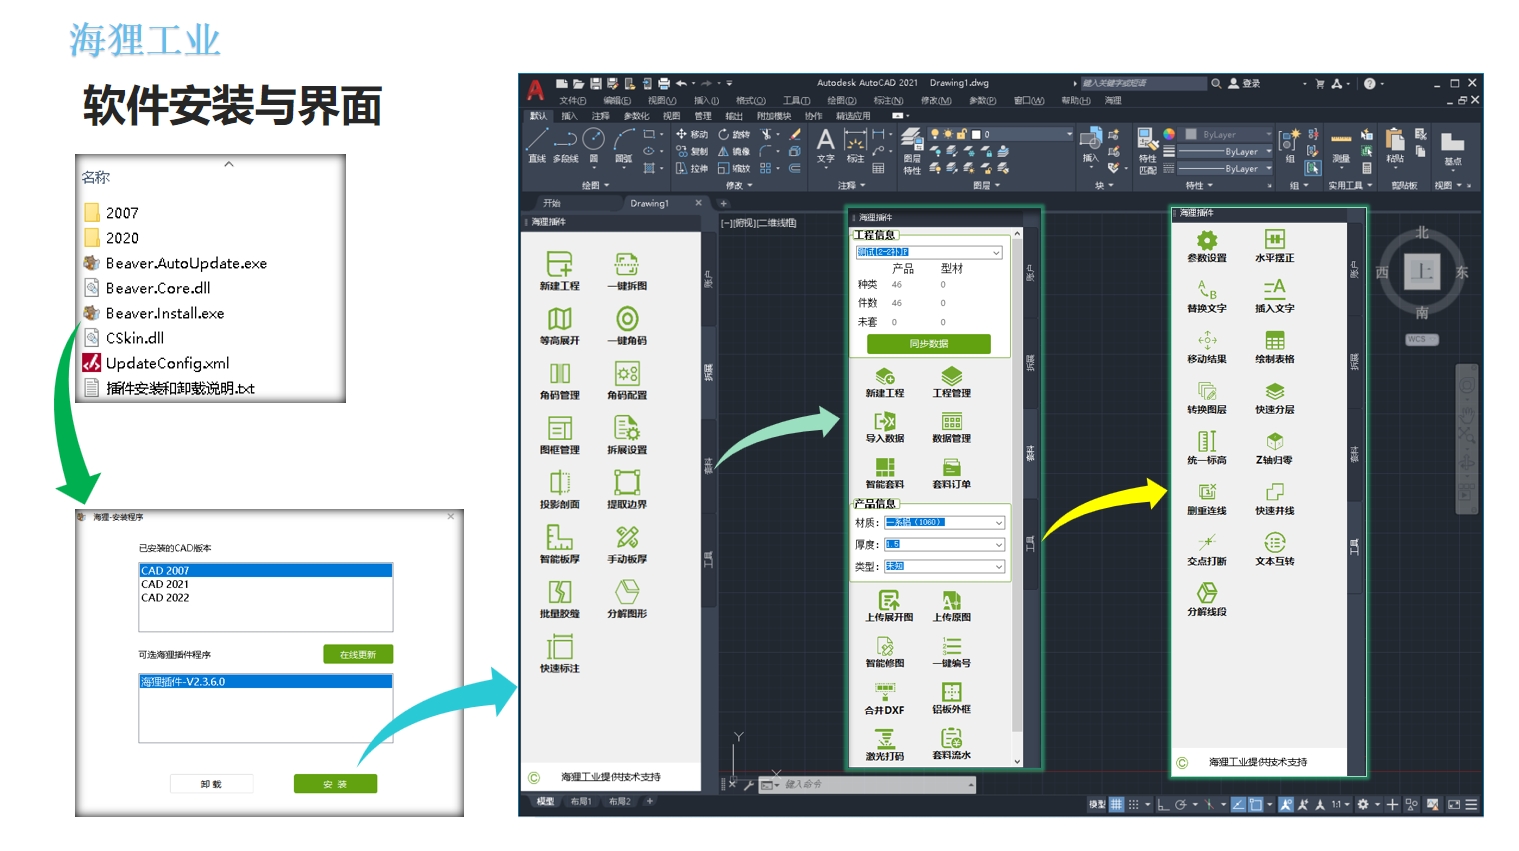Select the 等高展开 tool icon
This screenshot has width=1519, height=851.
pos(559,319)
